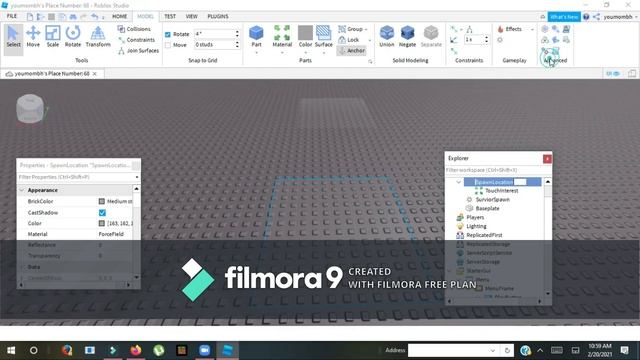
Task: Select Players in Explorer
Action: 471,217
